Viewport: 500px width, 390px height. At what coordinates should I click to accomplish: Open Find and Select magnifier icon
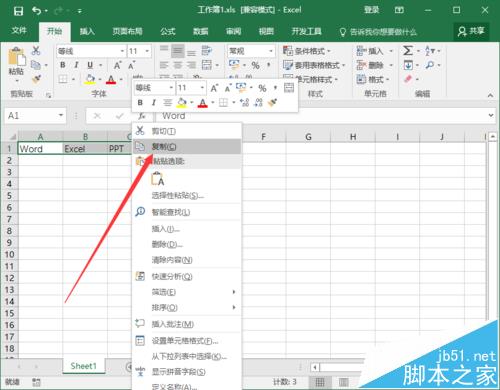click(430, 65)
